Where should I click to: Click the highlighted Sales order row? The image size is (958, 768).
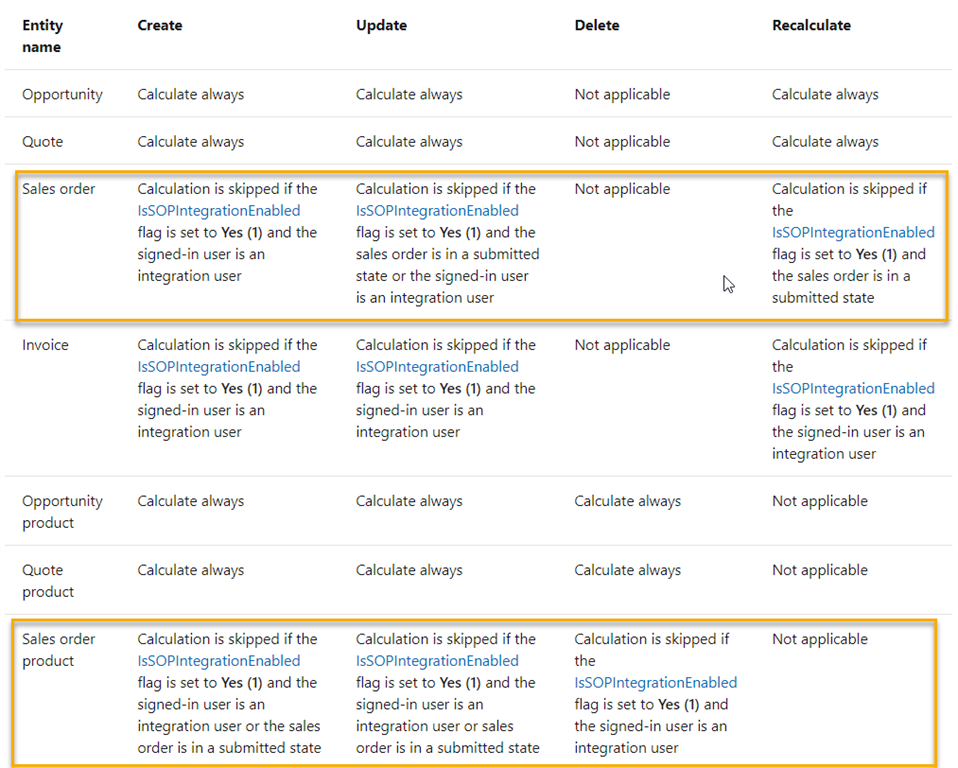tap(480, 246)
